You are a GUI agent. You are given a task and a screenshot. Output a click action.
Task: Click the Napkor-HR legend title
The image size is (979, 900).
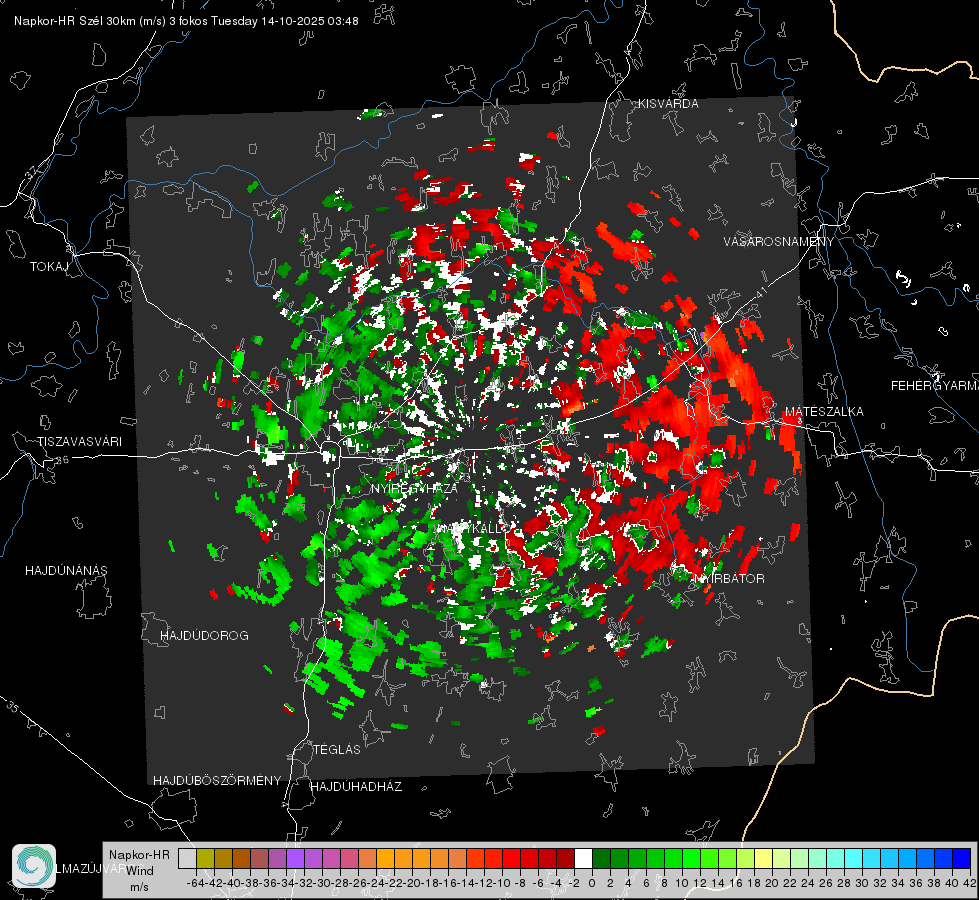(139, 855)
